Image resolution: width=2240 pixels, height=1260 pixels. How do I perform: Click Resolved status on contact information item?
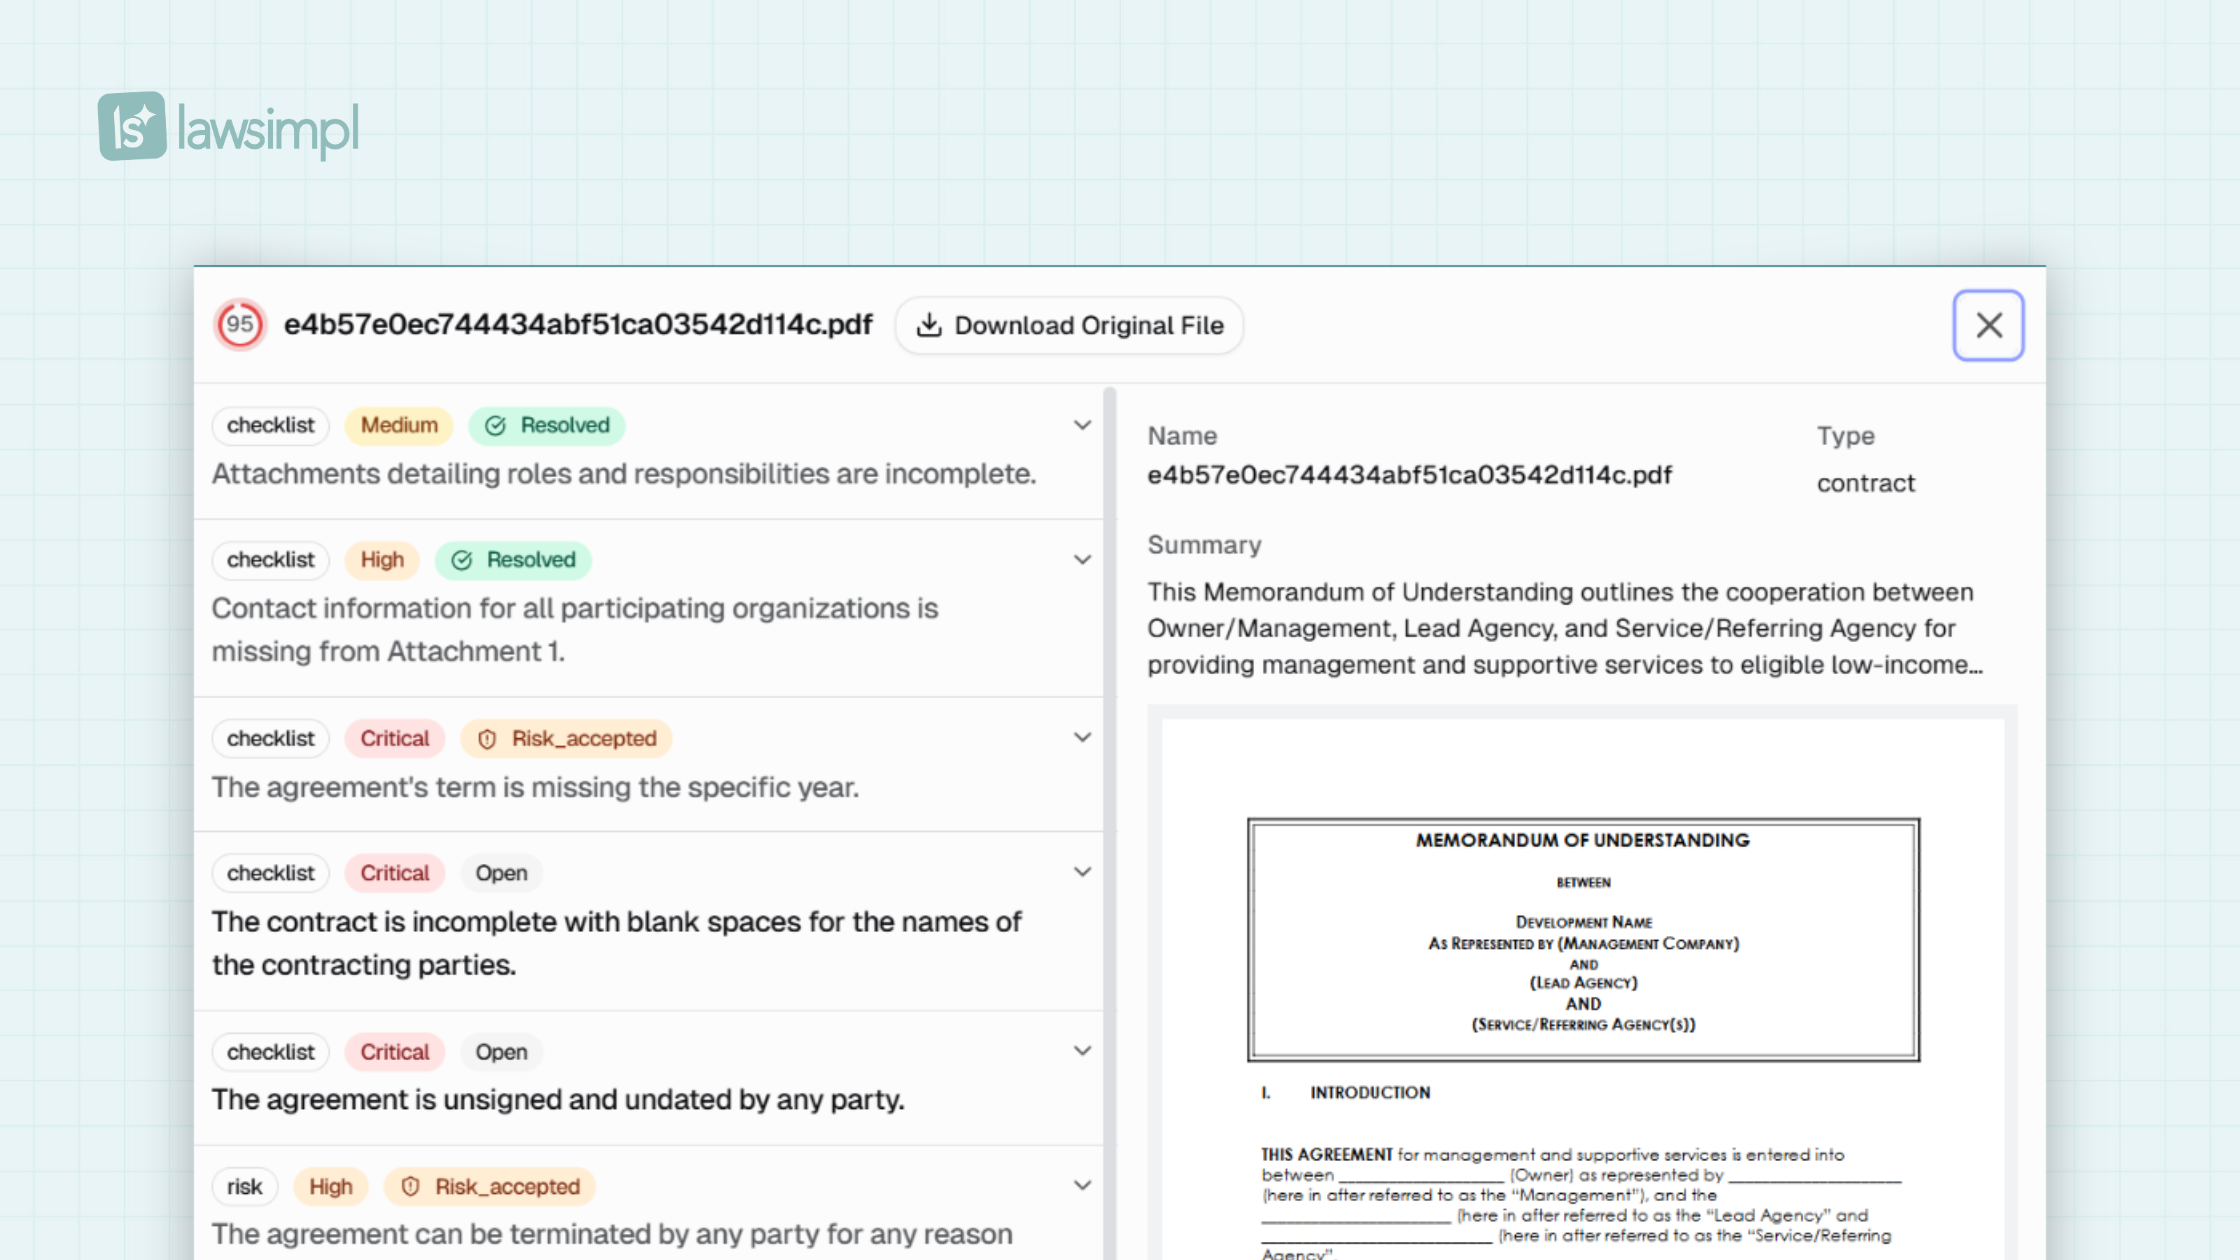pyautogui.click(x=513, y=560)
